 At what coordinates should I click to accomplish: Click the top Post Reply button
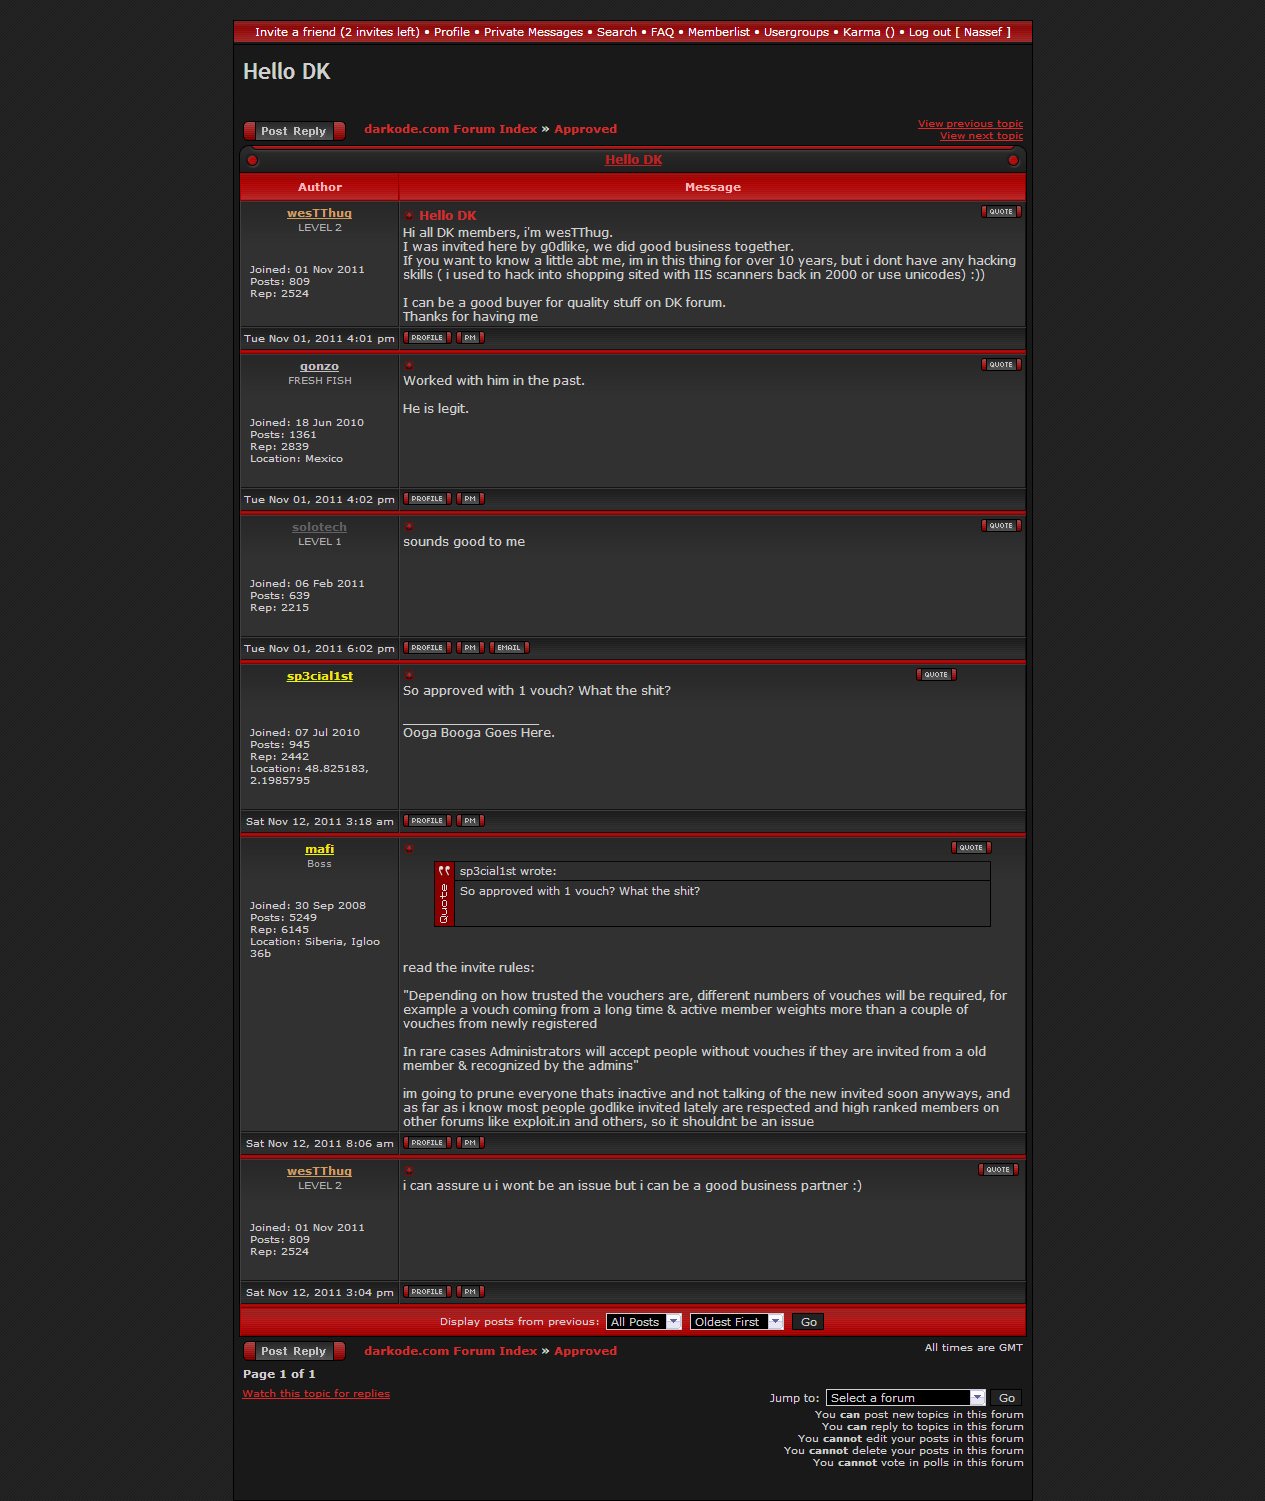(294, 131)
